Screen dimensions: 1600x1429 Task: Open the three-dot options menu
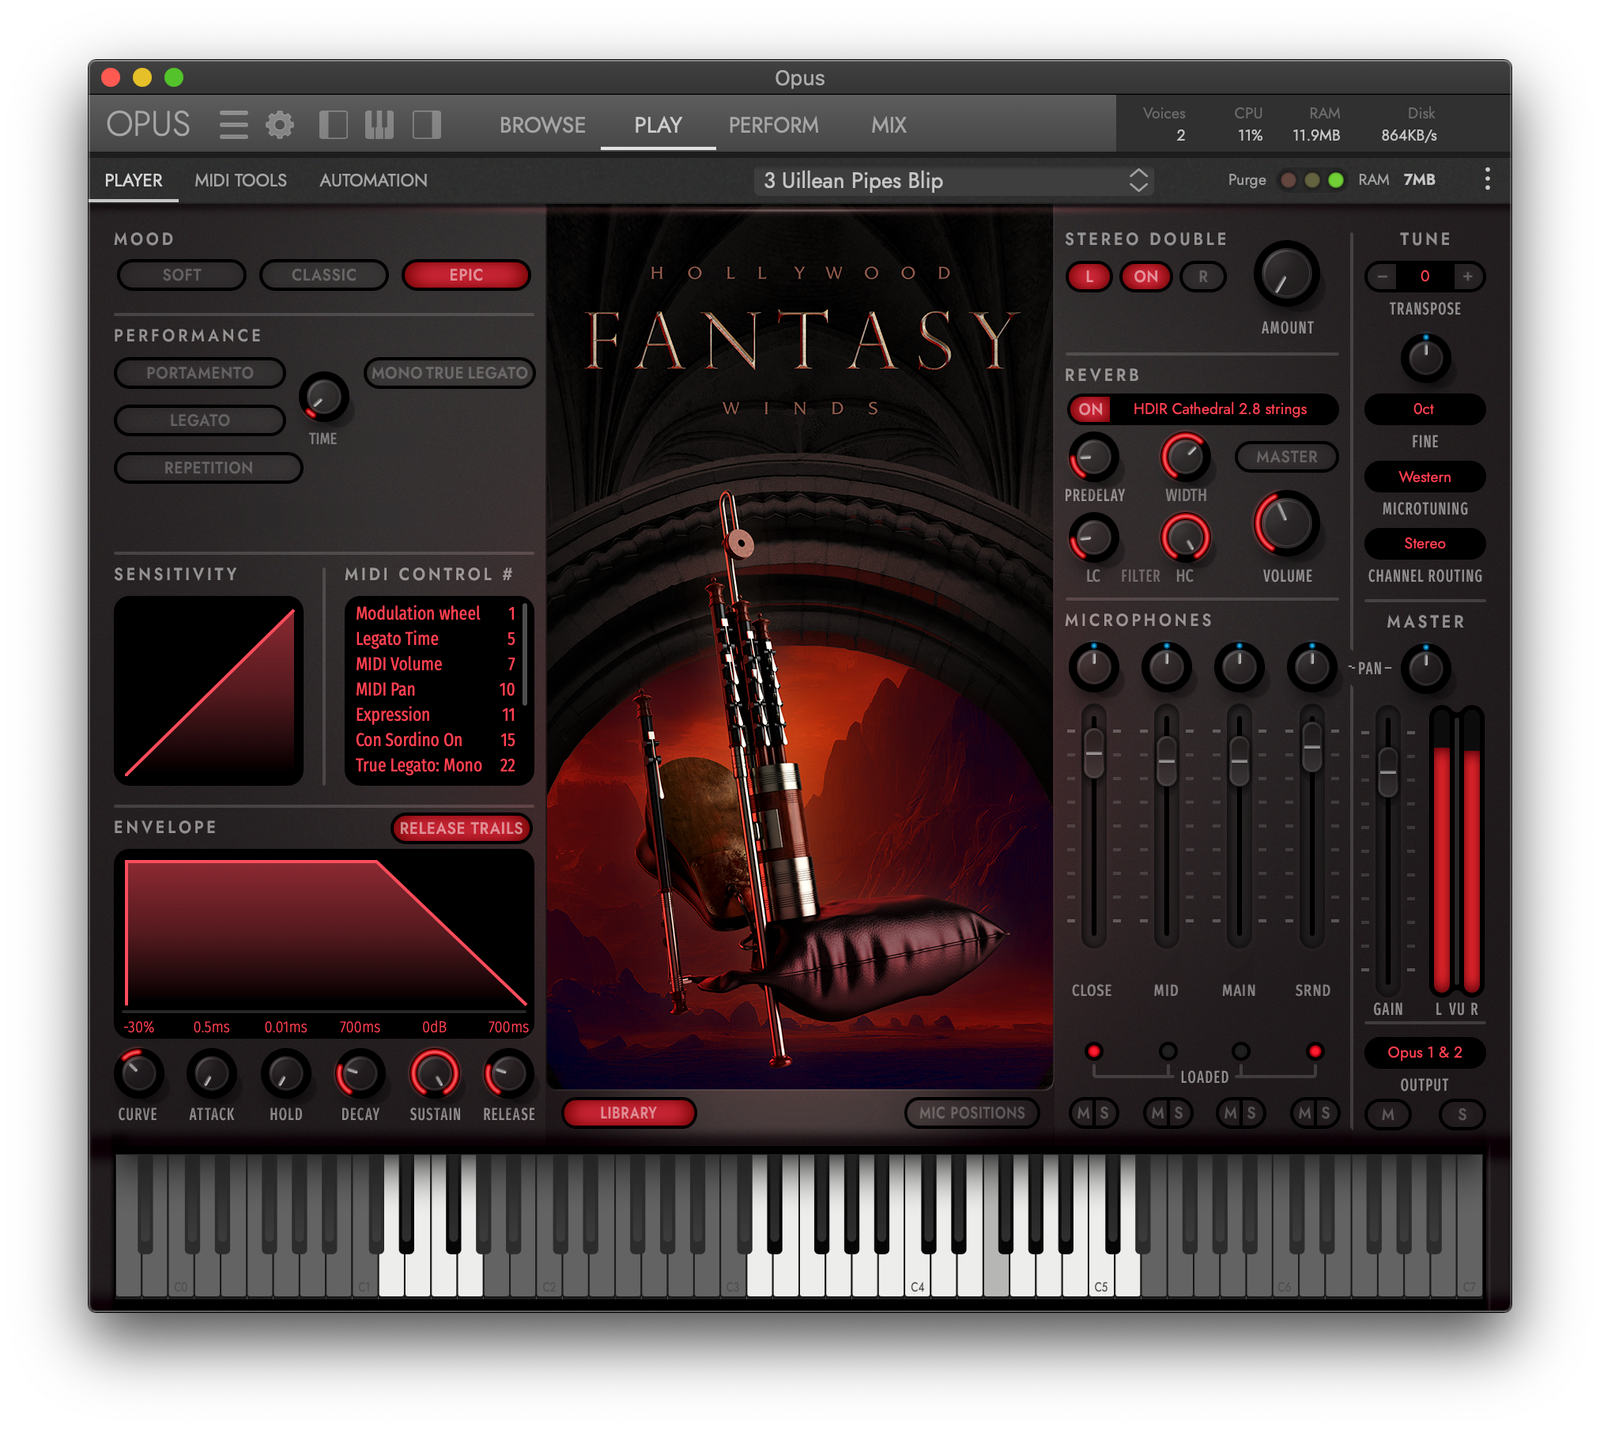(1487, 179)
